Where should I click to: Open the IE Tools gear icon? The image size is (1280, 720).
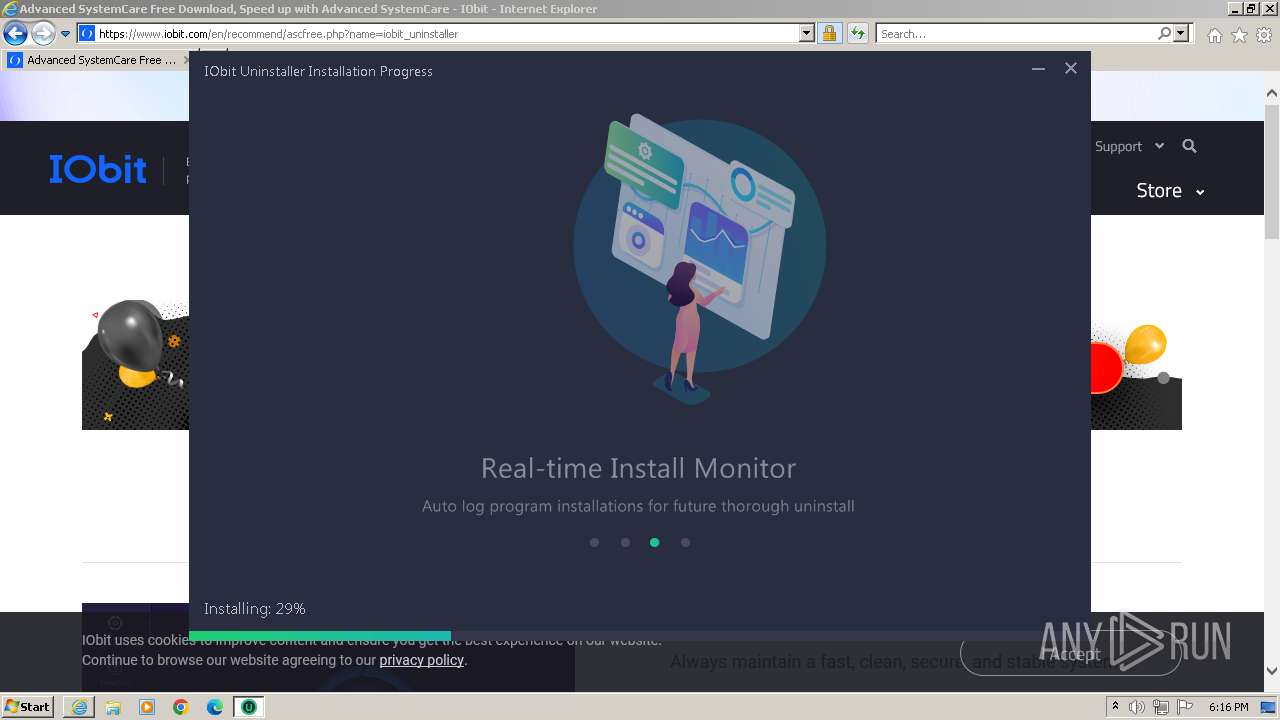pos(1264,35)
